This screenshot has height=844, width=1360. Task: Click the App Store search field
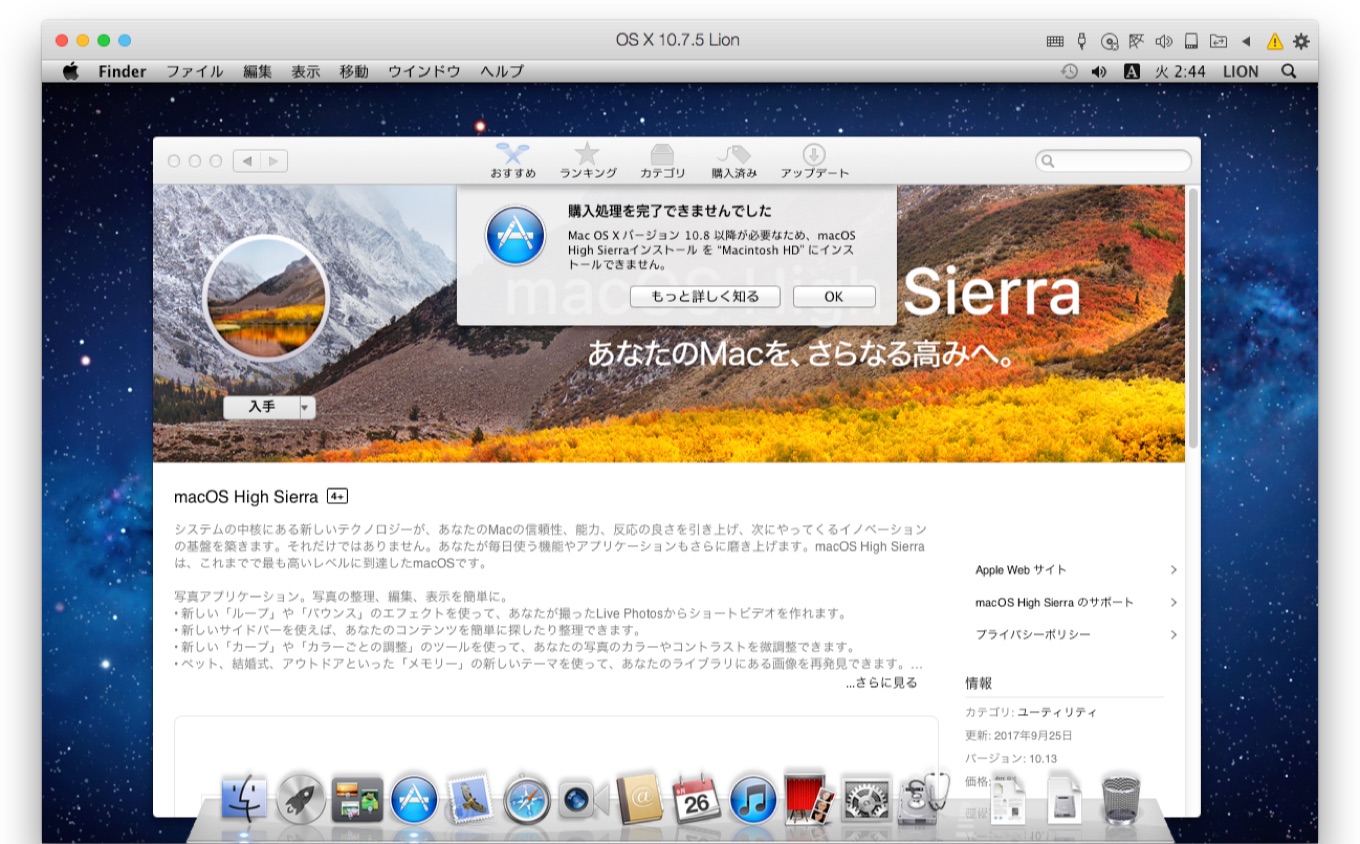pyautogui.click(x=1113, y=161)
